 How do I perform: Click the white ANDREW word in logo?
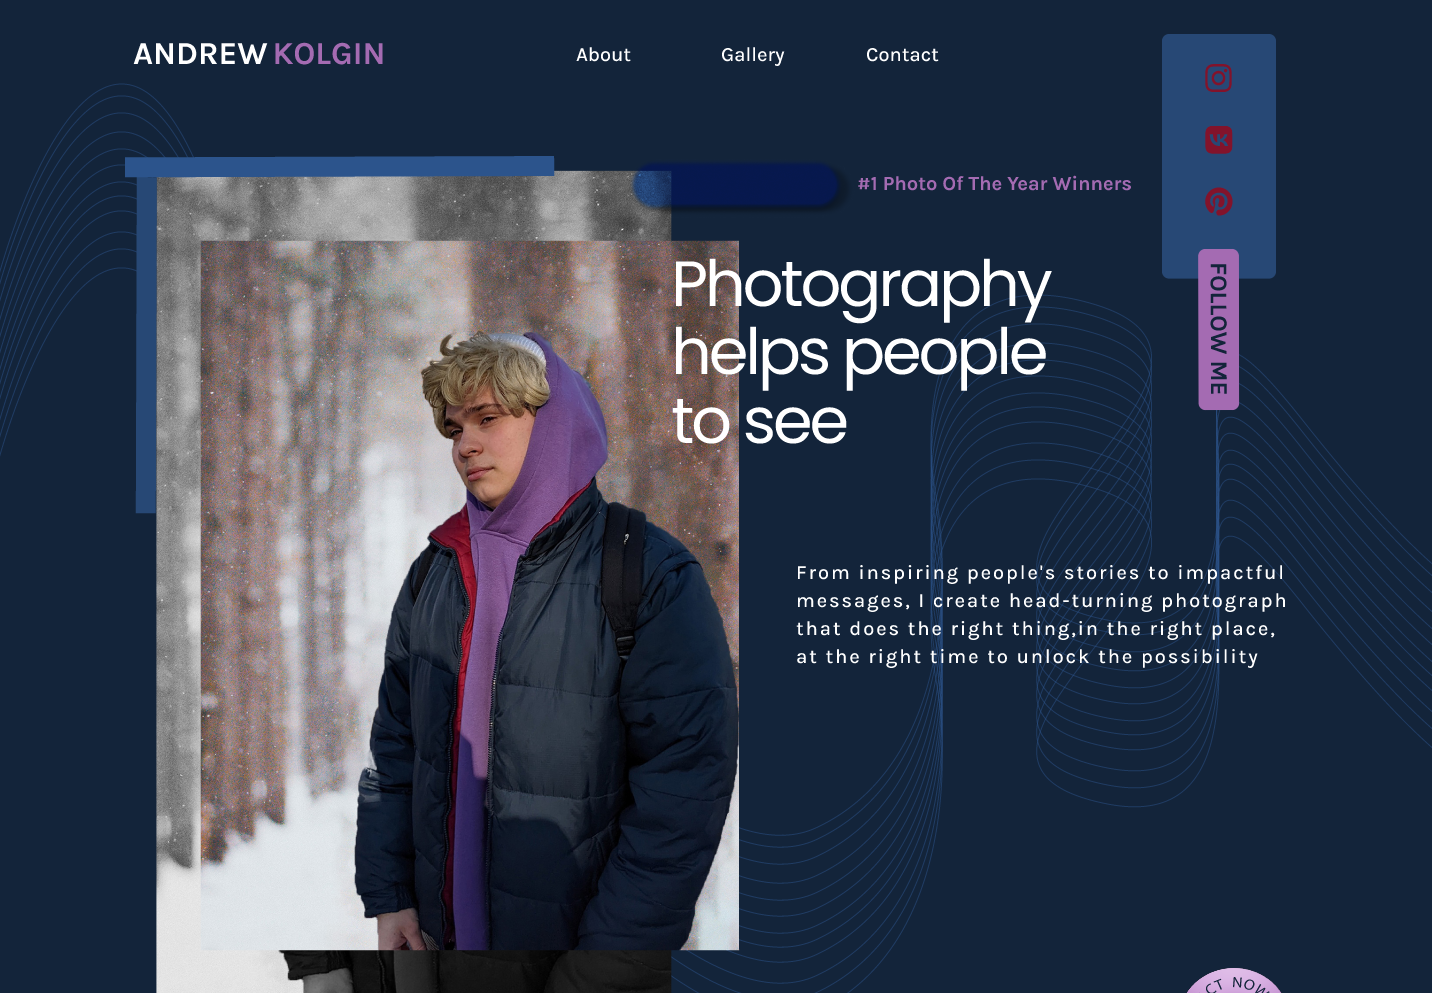[200, 54]
